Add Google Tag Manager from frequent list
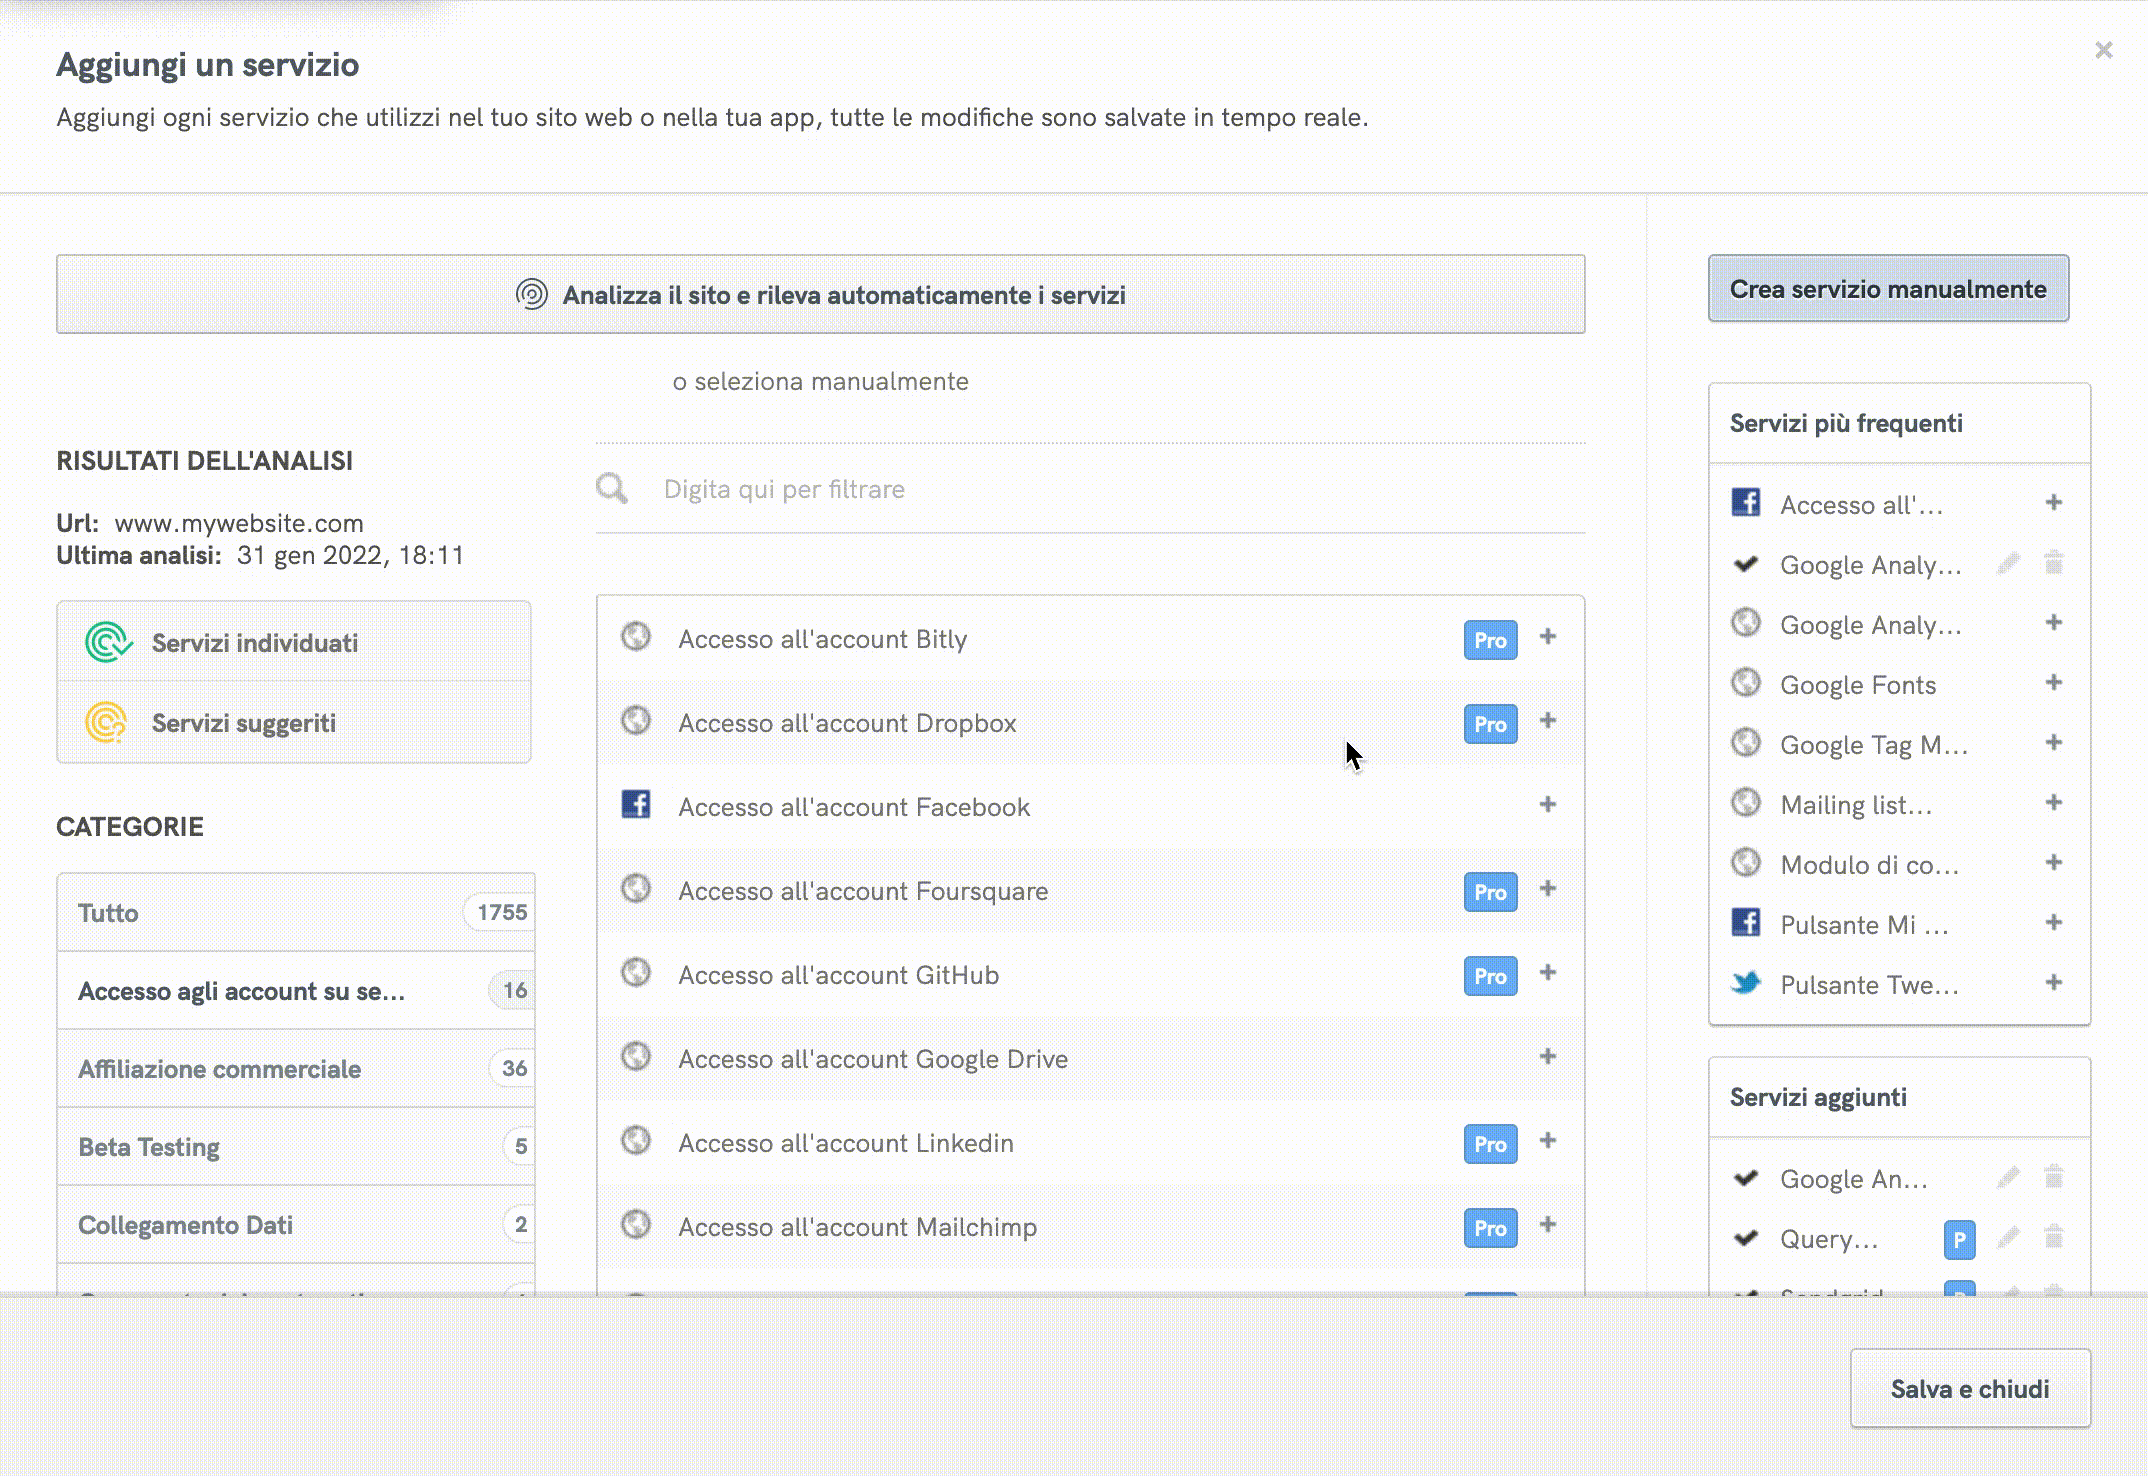Screen dimensions: 2148x1476 pyautogui.click(x=2053, y=743)
